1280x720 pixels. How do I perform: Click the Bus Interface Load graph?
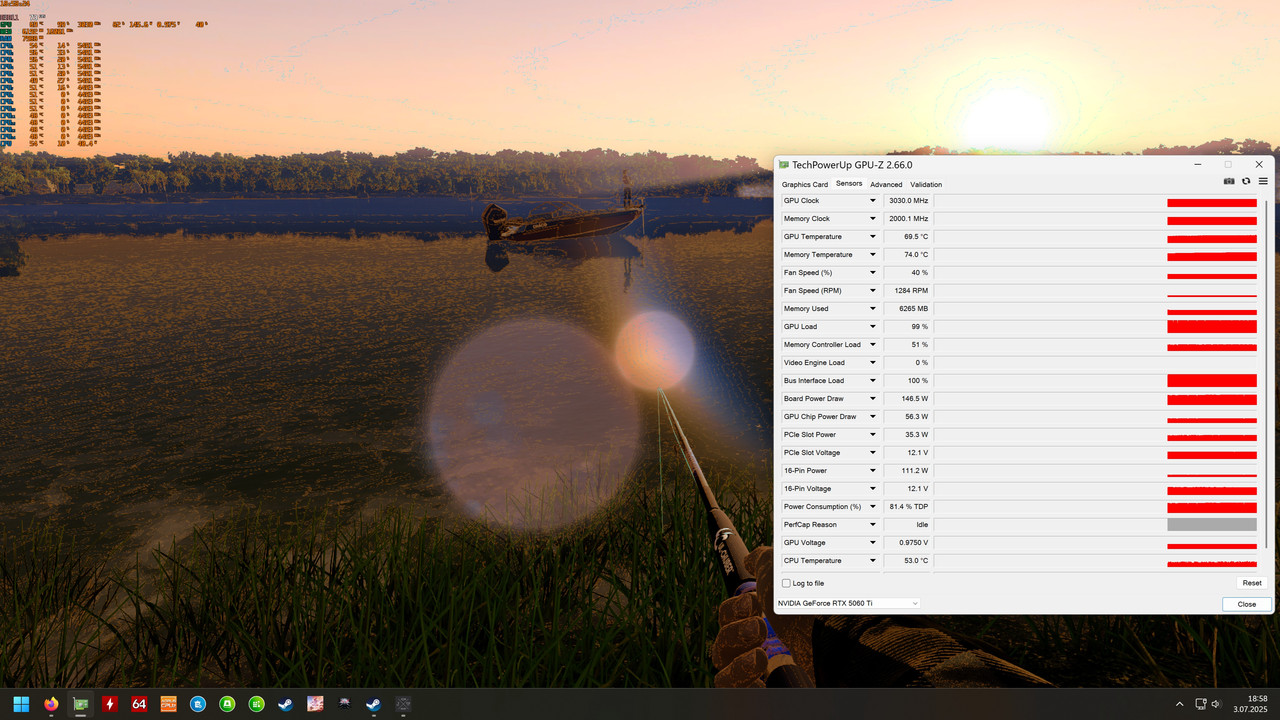[x=1096, y=381]
